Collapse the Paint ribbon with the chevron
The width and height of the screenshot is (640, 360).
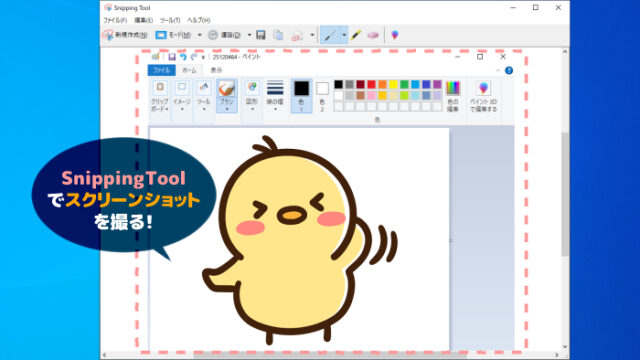point(498,71)
